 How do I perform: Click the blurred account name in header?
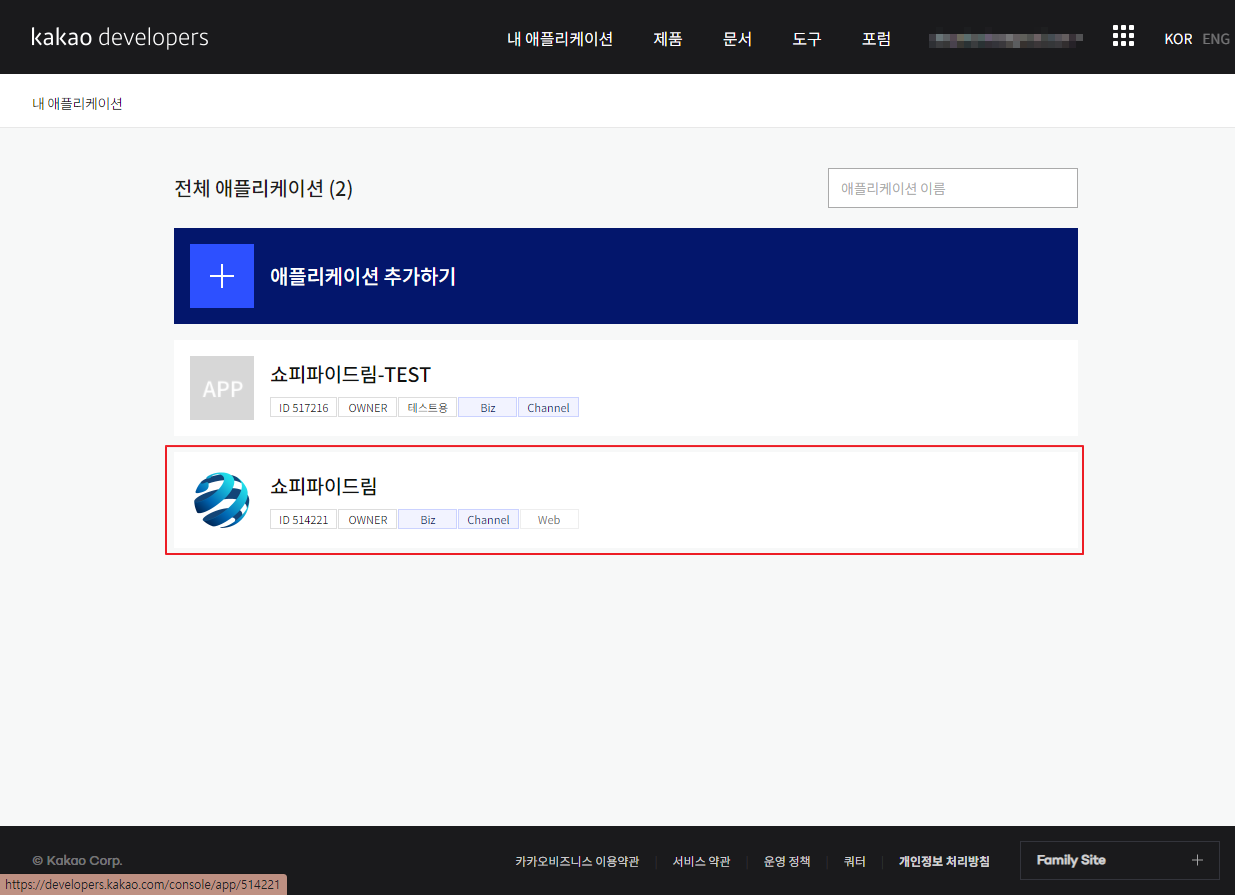coord(1006,40)
